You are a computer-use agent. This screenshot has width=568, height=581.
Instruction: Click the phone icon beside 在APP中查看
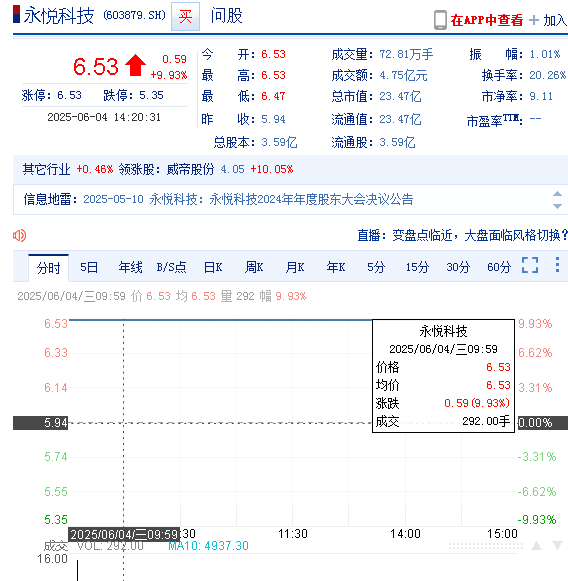440,20
